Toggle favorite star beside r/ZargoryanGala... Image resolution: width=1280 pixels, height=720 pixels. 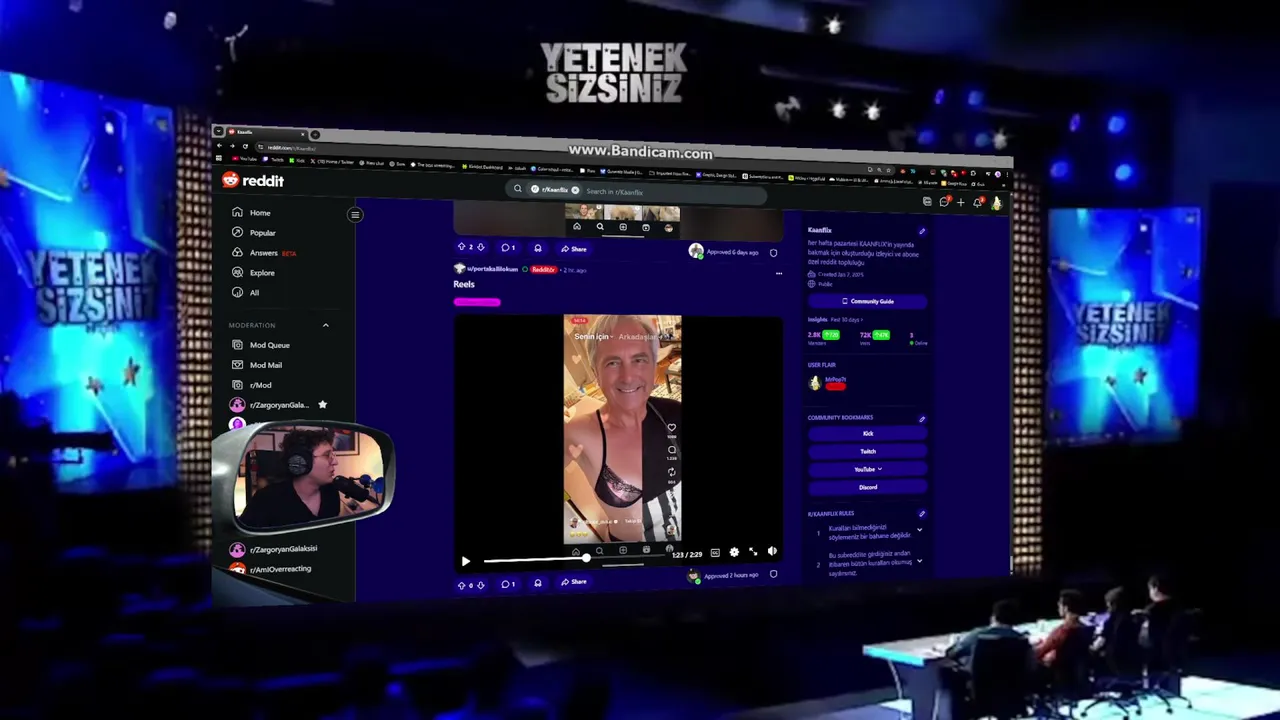322,404
